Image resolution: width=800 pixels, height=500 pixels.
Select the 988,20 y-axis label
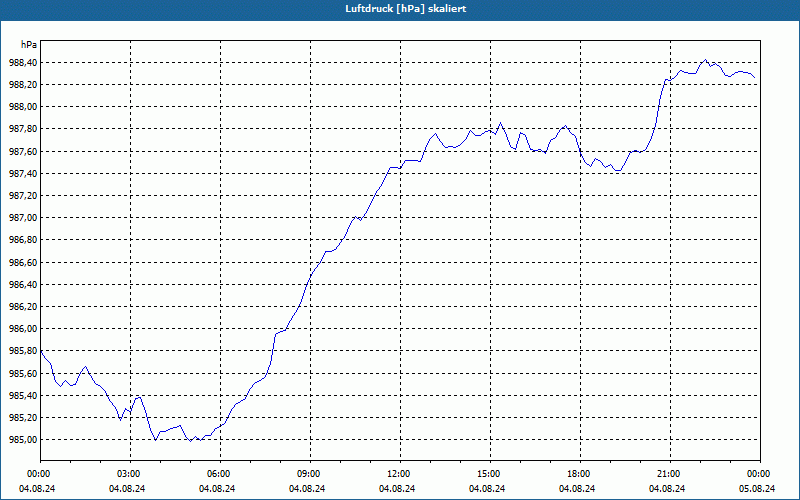point(23,85)
